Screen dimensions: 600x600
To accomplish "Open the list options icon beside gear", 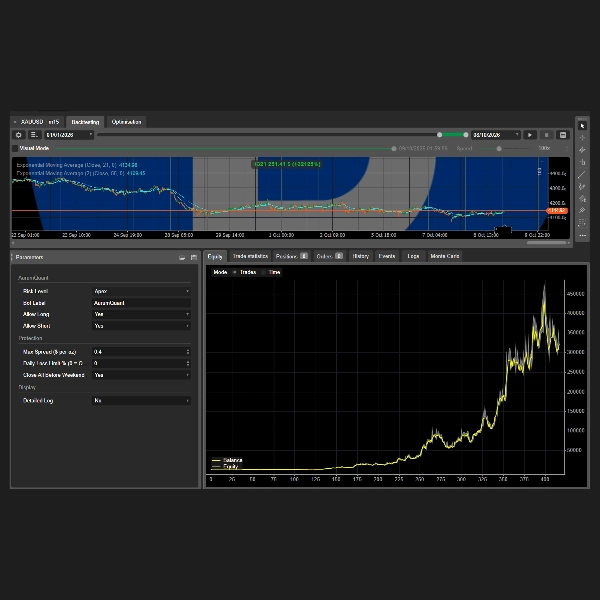I will [x=34, y=135].
